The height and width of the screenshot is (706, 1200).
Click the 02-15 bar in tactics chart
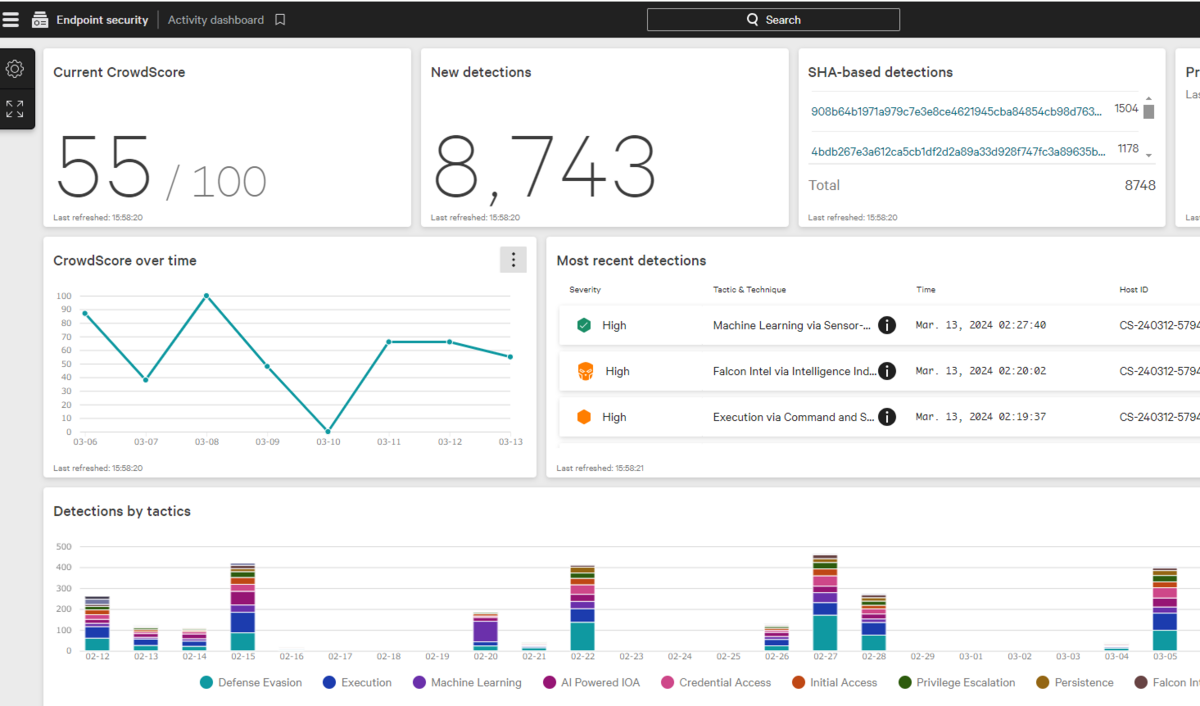(x=243, y=607)
